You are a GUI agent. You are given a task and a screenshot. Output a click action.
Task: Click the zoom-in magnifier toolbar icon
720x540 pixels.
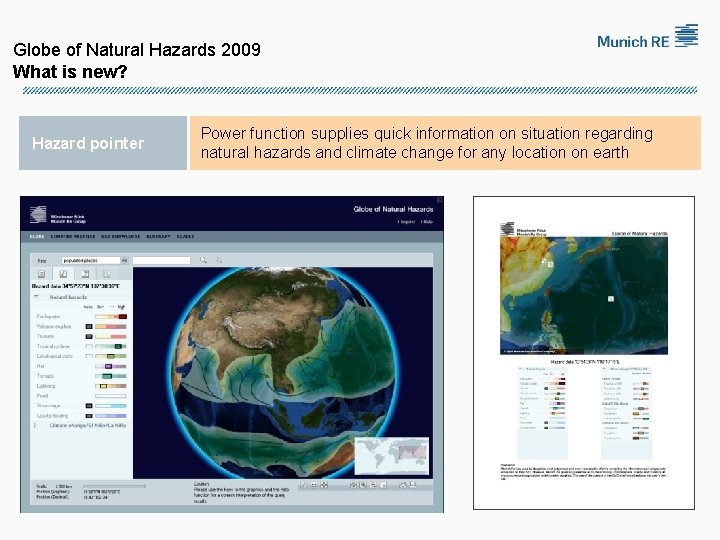coord(363,485)
